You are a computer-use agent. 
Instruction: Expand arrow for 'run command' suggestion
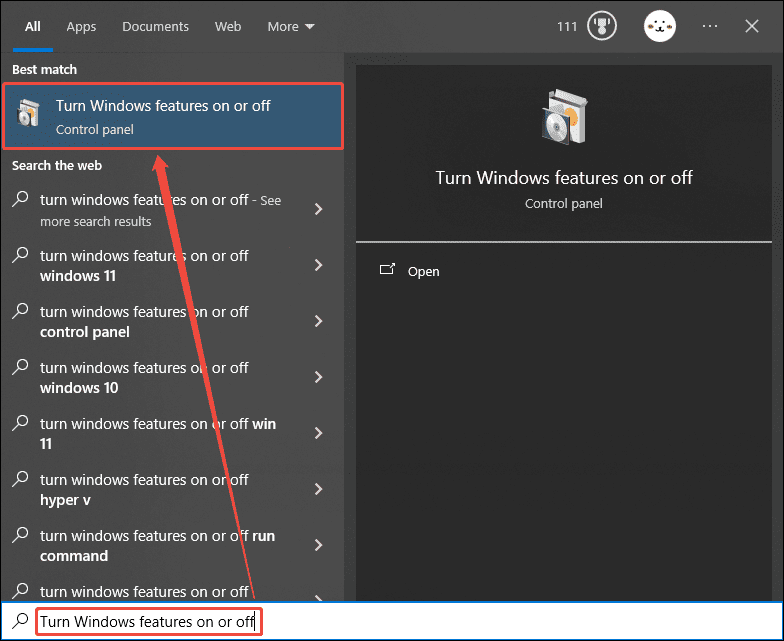click(x=318, y=545)
